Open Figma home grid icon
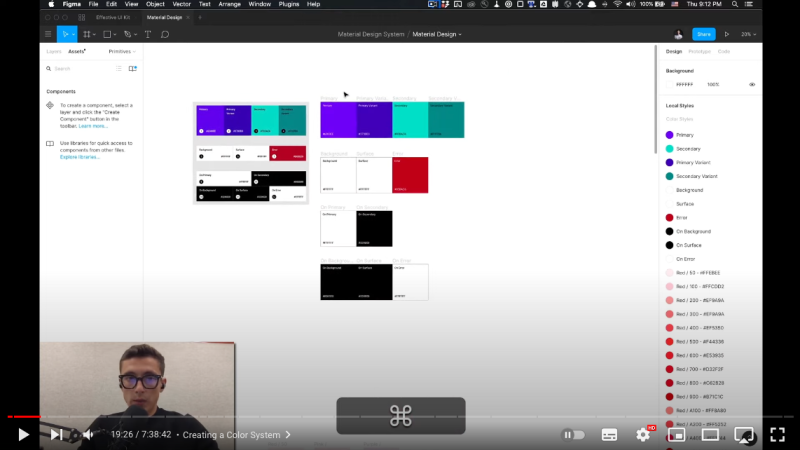Screen dimensions: 800x450 pyautogui.click(x=82, y=17)
